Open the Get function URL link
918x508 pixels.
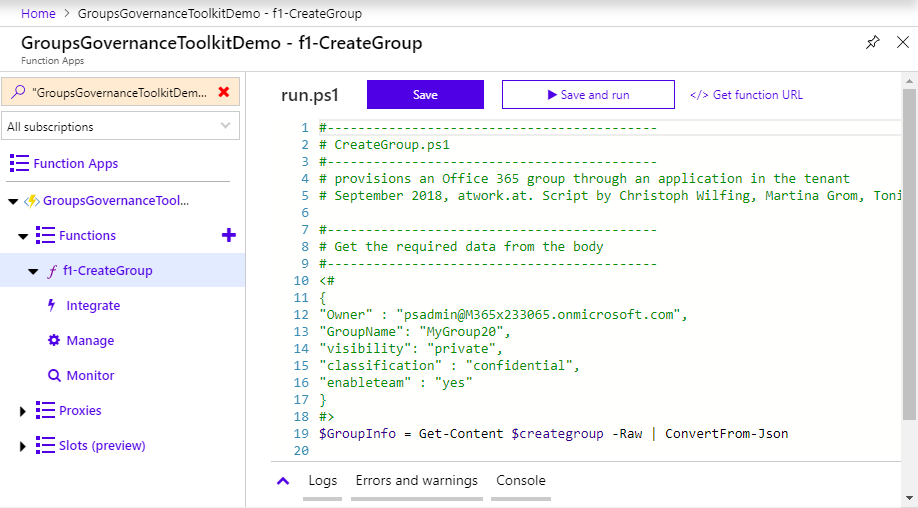[746, 95]
